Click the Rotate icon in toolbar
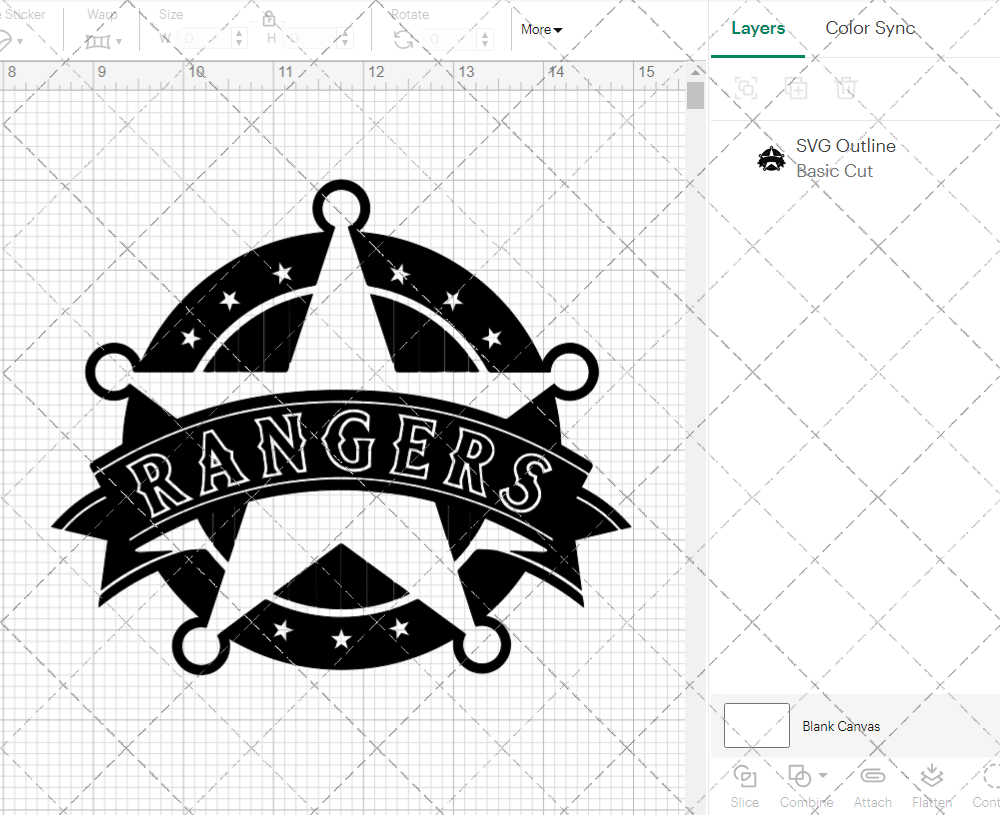Image resolution: width=1000 pixels, height=815 pixels. (x=403, y=39)
